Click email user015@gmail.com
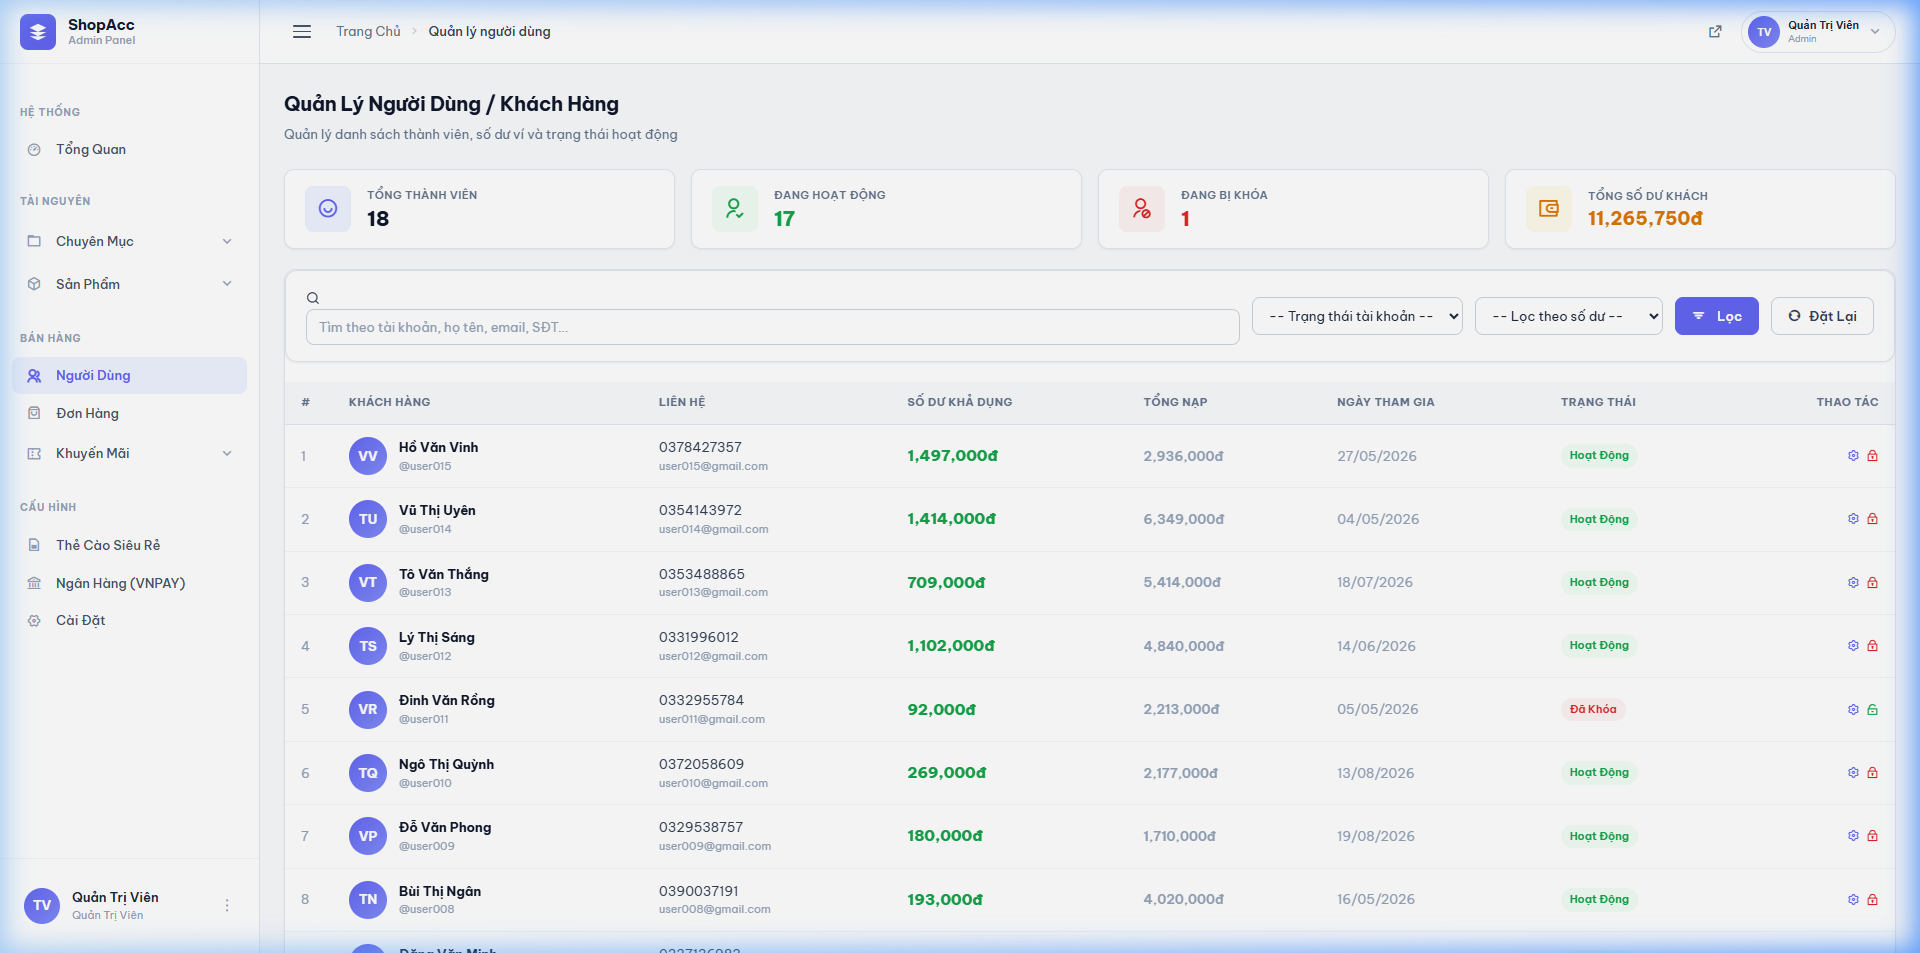This screenshot has width=1920, height=953. [713, 466]
